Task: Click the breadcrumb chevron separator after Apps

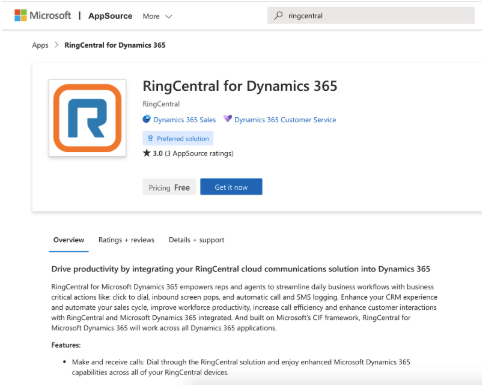Action: tap(56, 45)
